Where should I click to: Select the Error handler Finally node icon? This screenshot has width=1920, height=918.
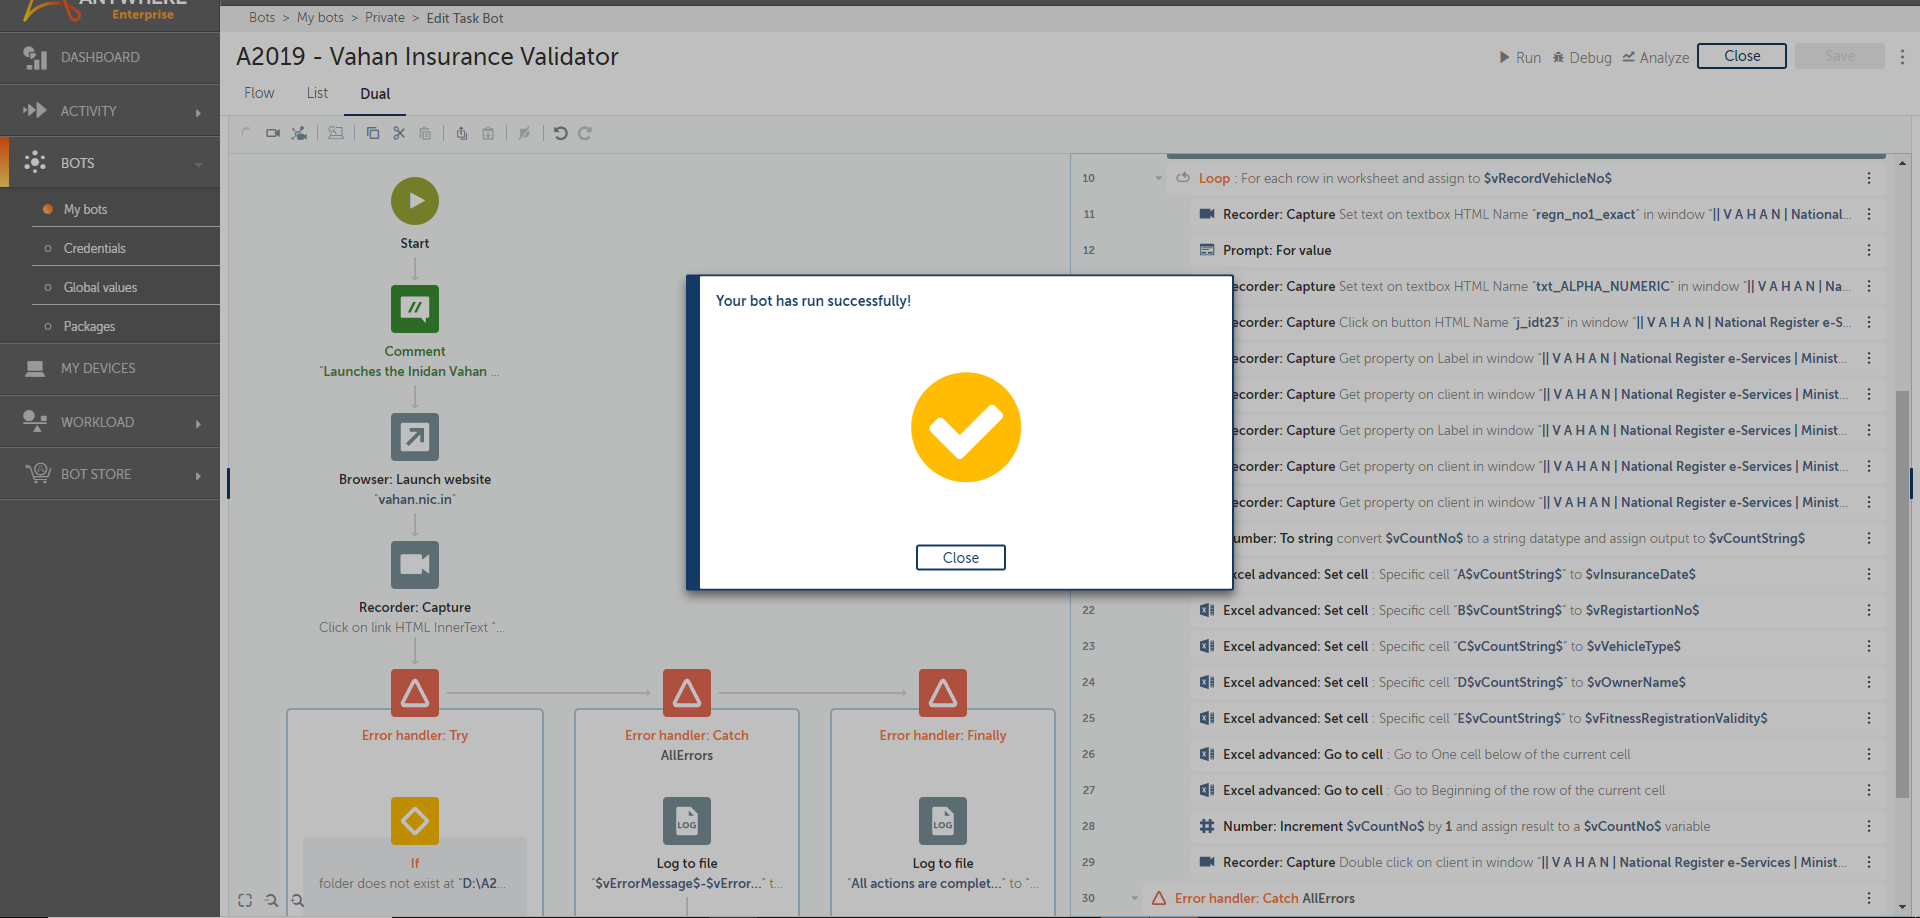pos(943,693)
